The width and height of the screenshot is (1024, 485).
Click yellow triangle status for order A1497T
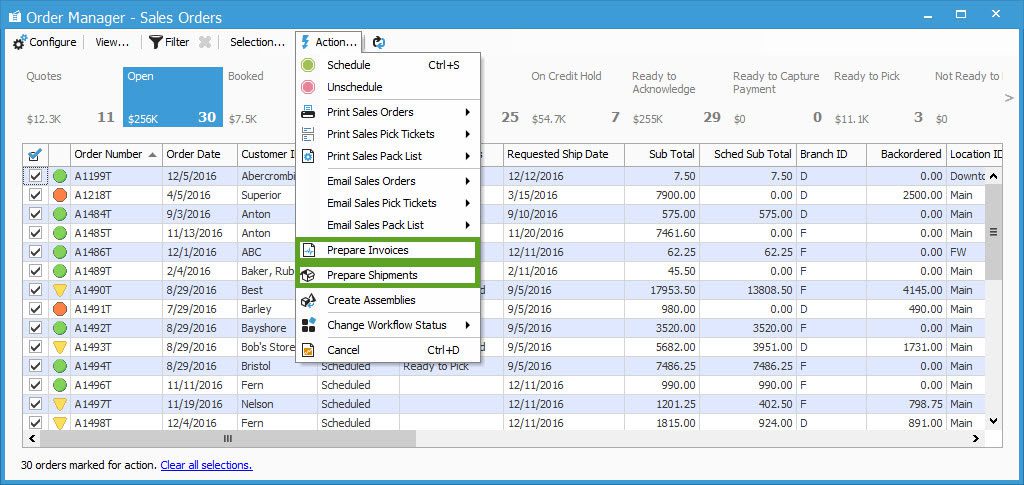point(60,404)
